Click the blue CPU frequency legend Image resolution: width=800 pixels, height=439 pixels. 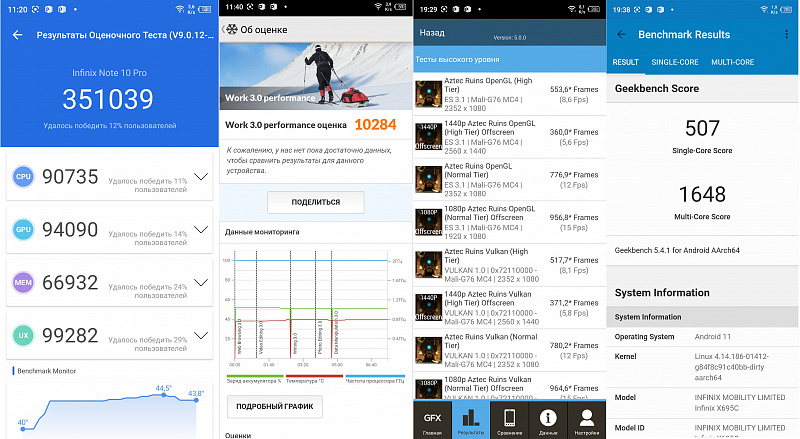375,379
